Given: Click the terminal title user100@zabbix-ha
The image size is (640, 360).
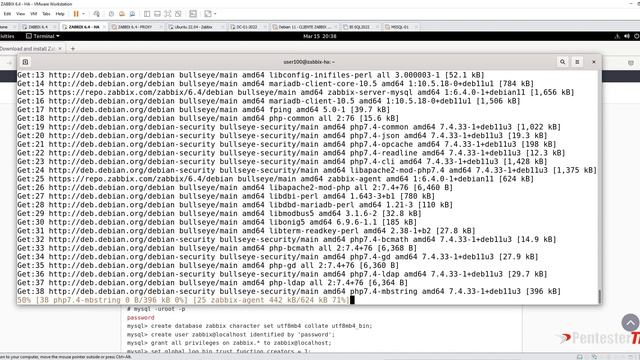Looking at the screenshot, I should pyautogui.click(x=309, y=62).
